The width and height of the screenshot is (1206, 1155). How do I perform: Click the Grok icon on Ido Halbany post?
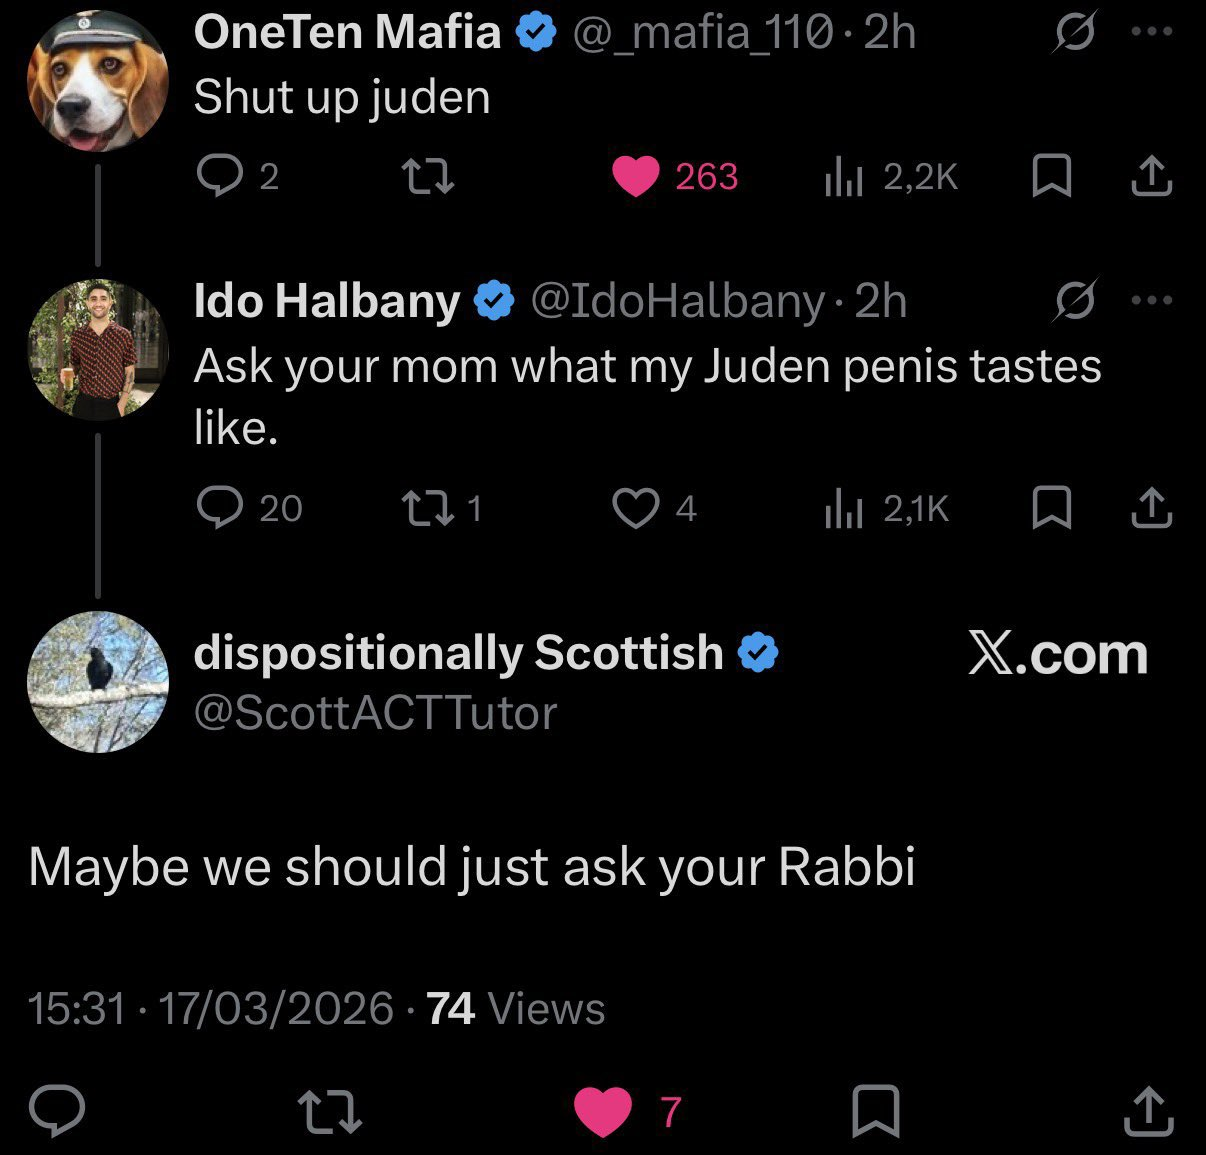[x=1075, y=301]
